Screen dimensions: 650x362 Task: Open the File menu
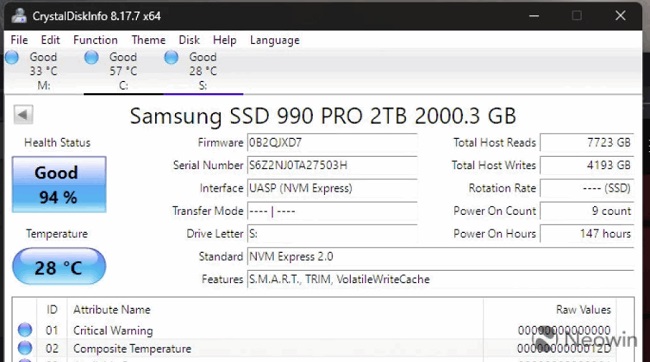point(19,40)
